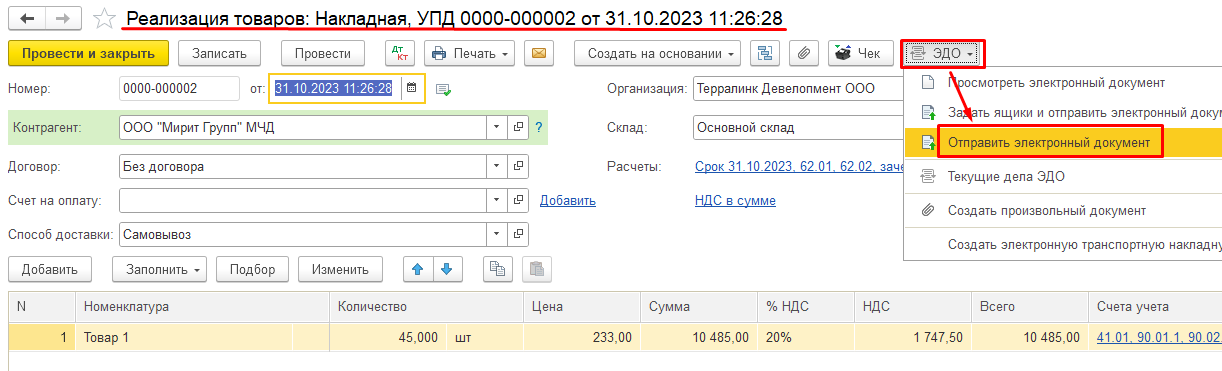Viewport: 1222px width, 371px height.
Task: Open the НДС в сумме link
Action: [x=735, y=200]
